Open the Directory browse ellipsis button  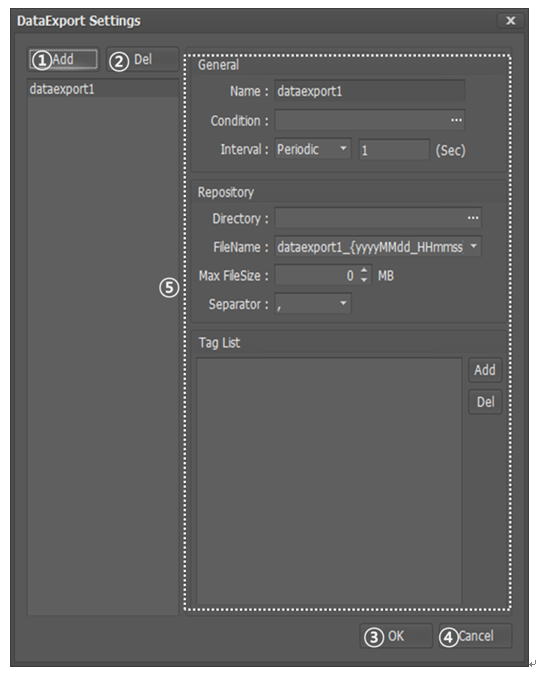(x=473, y=218)
